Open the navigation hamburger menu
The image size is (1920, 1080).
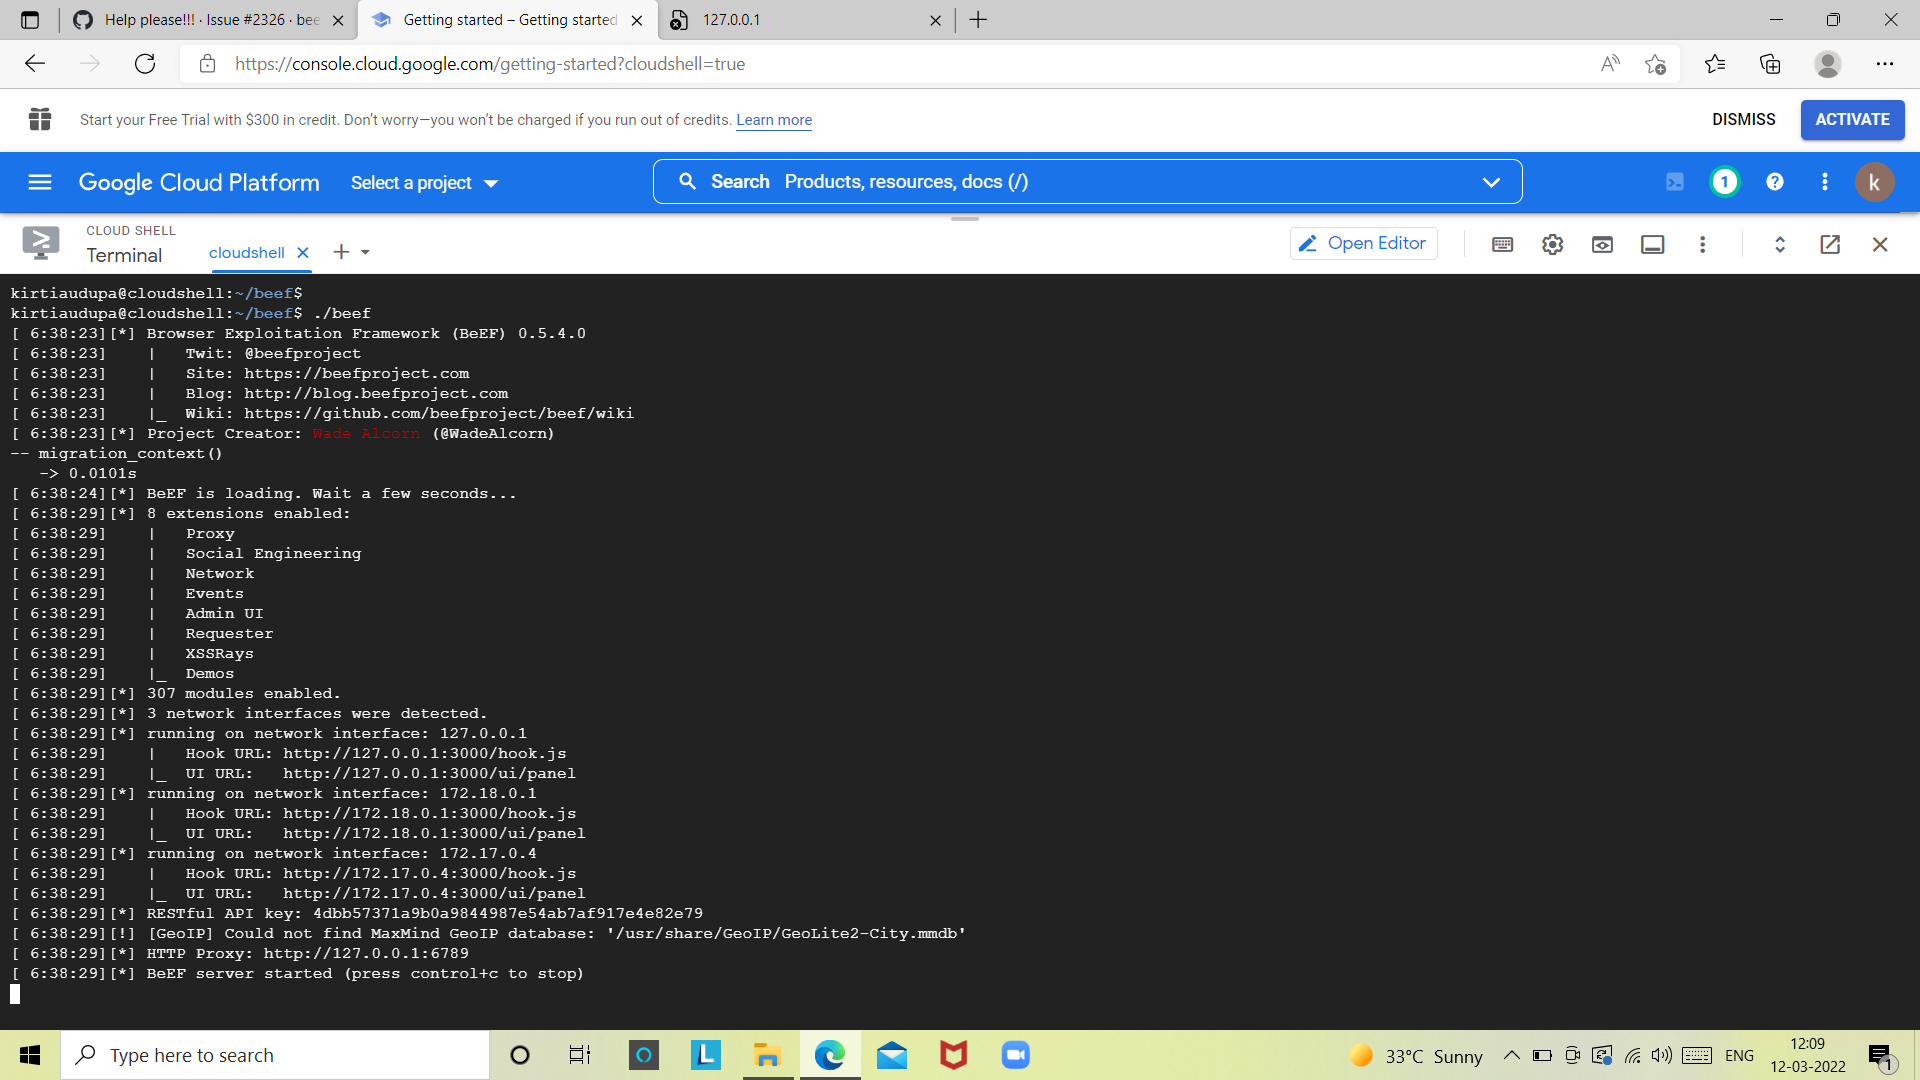(x=39, y=182)
